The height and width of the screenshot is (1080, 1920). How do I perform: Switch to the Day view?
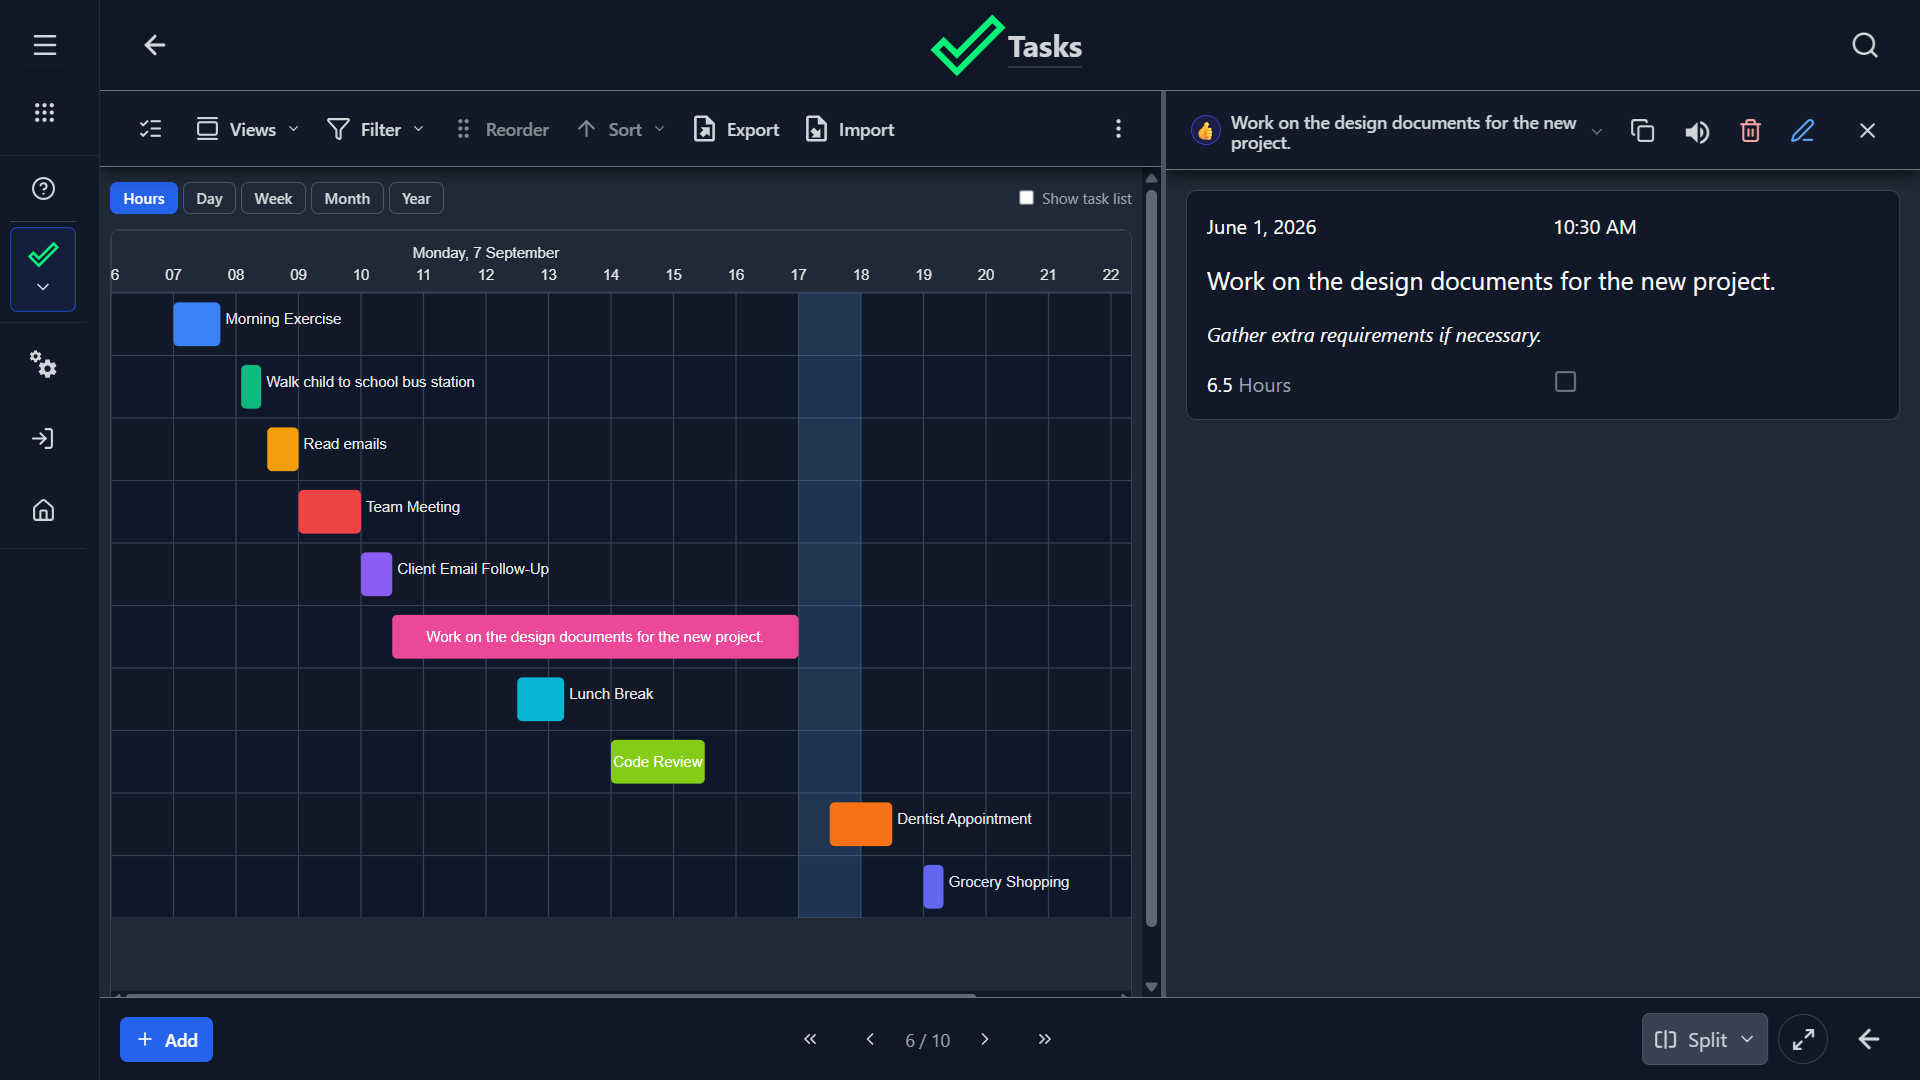209,198
